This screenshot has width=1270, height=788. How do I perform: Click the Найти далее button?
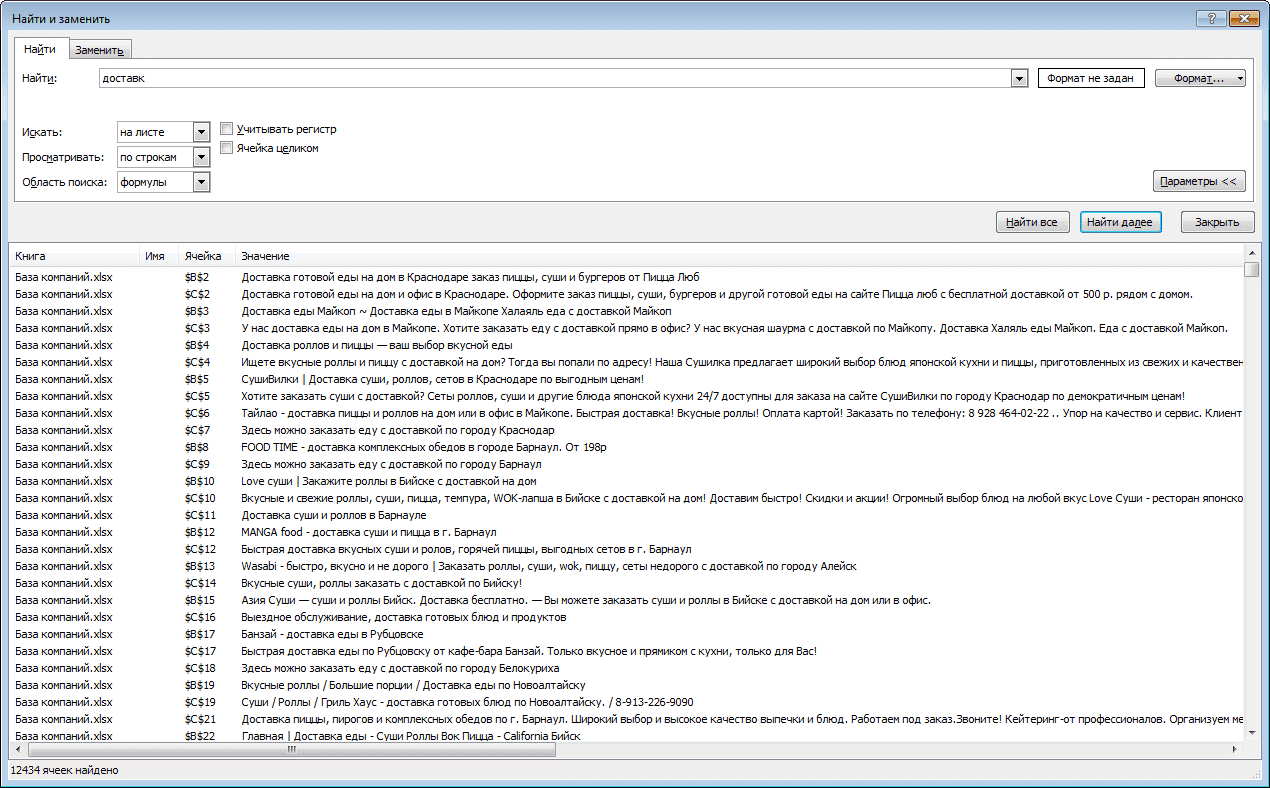(x=1120, y=222)
